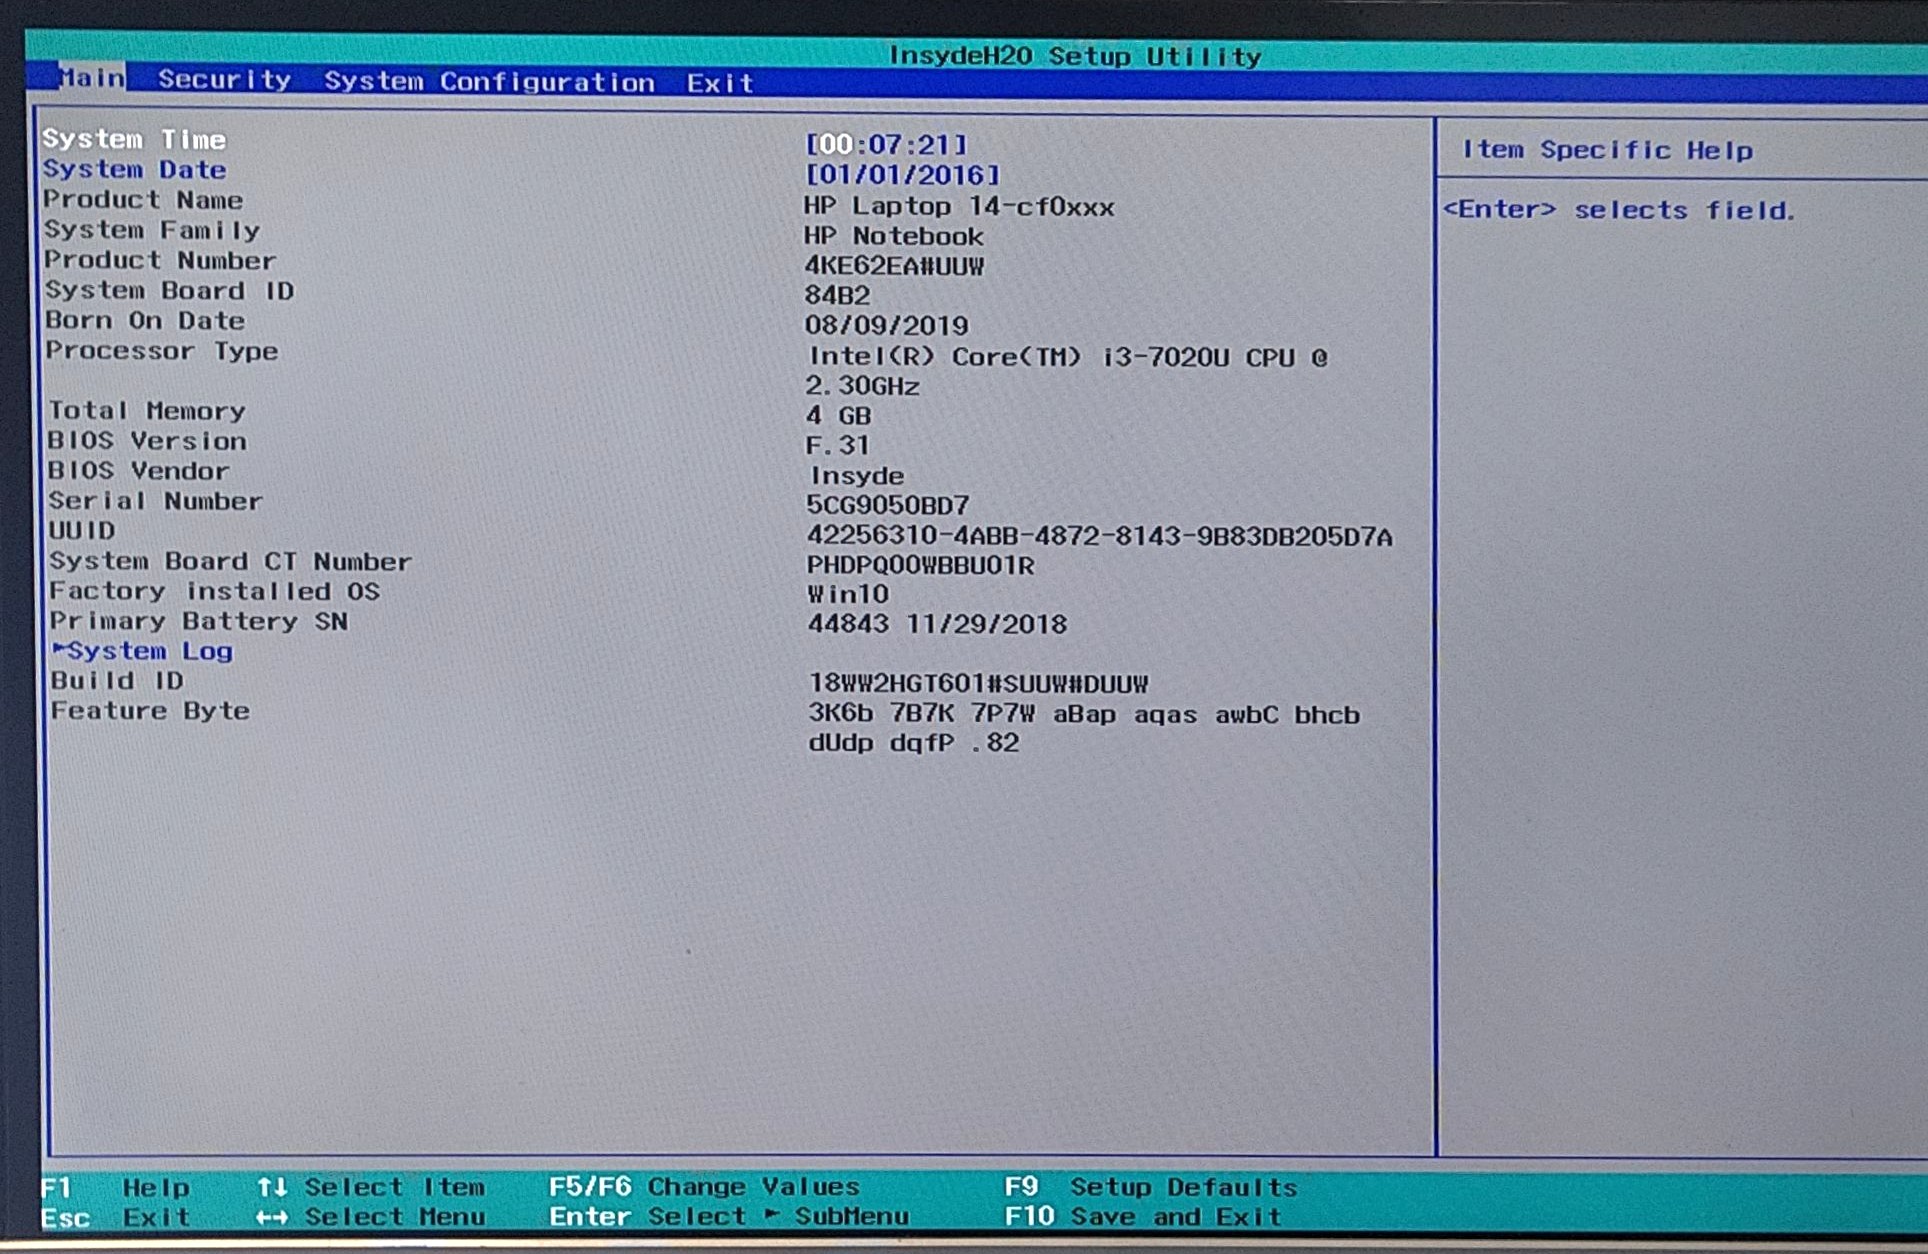Click the Select Menu arrow hint
The height and width of the screenshot is (1254, 1928).
pyautogui.click(x=371, y=1217)
